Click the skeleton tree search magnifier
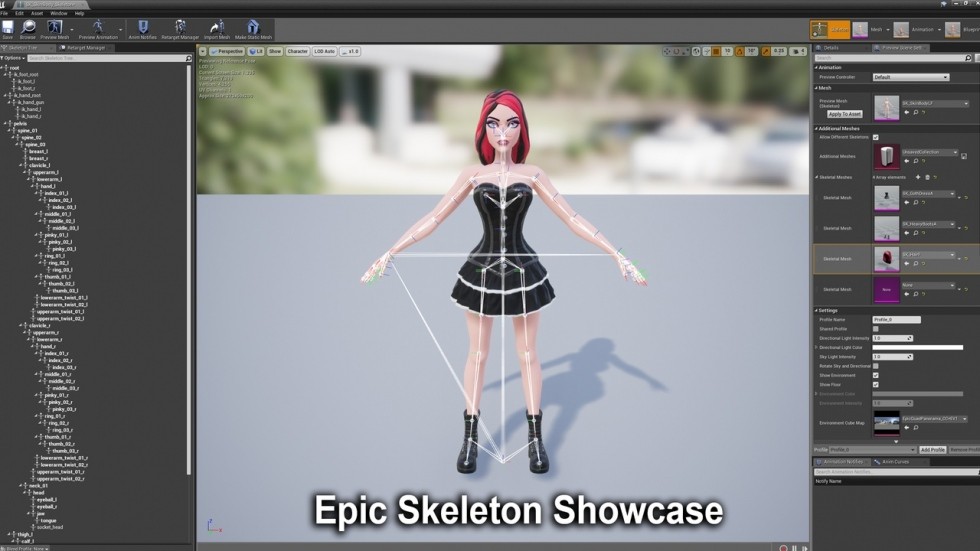 click(189, 58)
